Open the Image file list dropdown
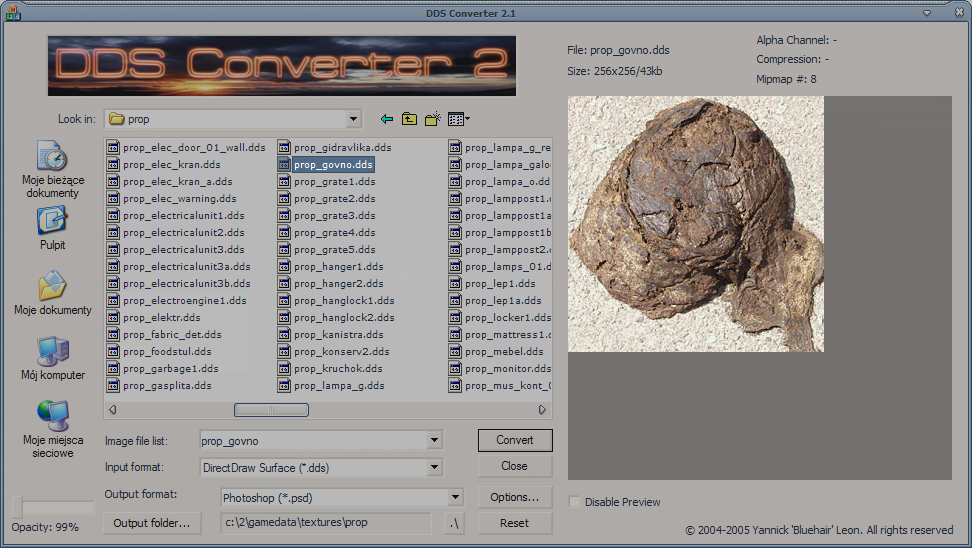Viewport: 972px width, 548px height. tap(434, 440)
